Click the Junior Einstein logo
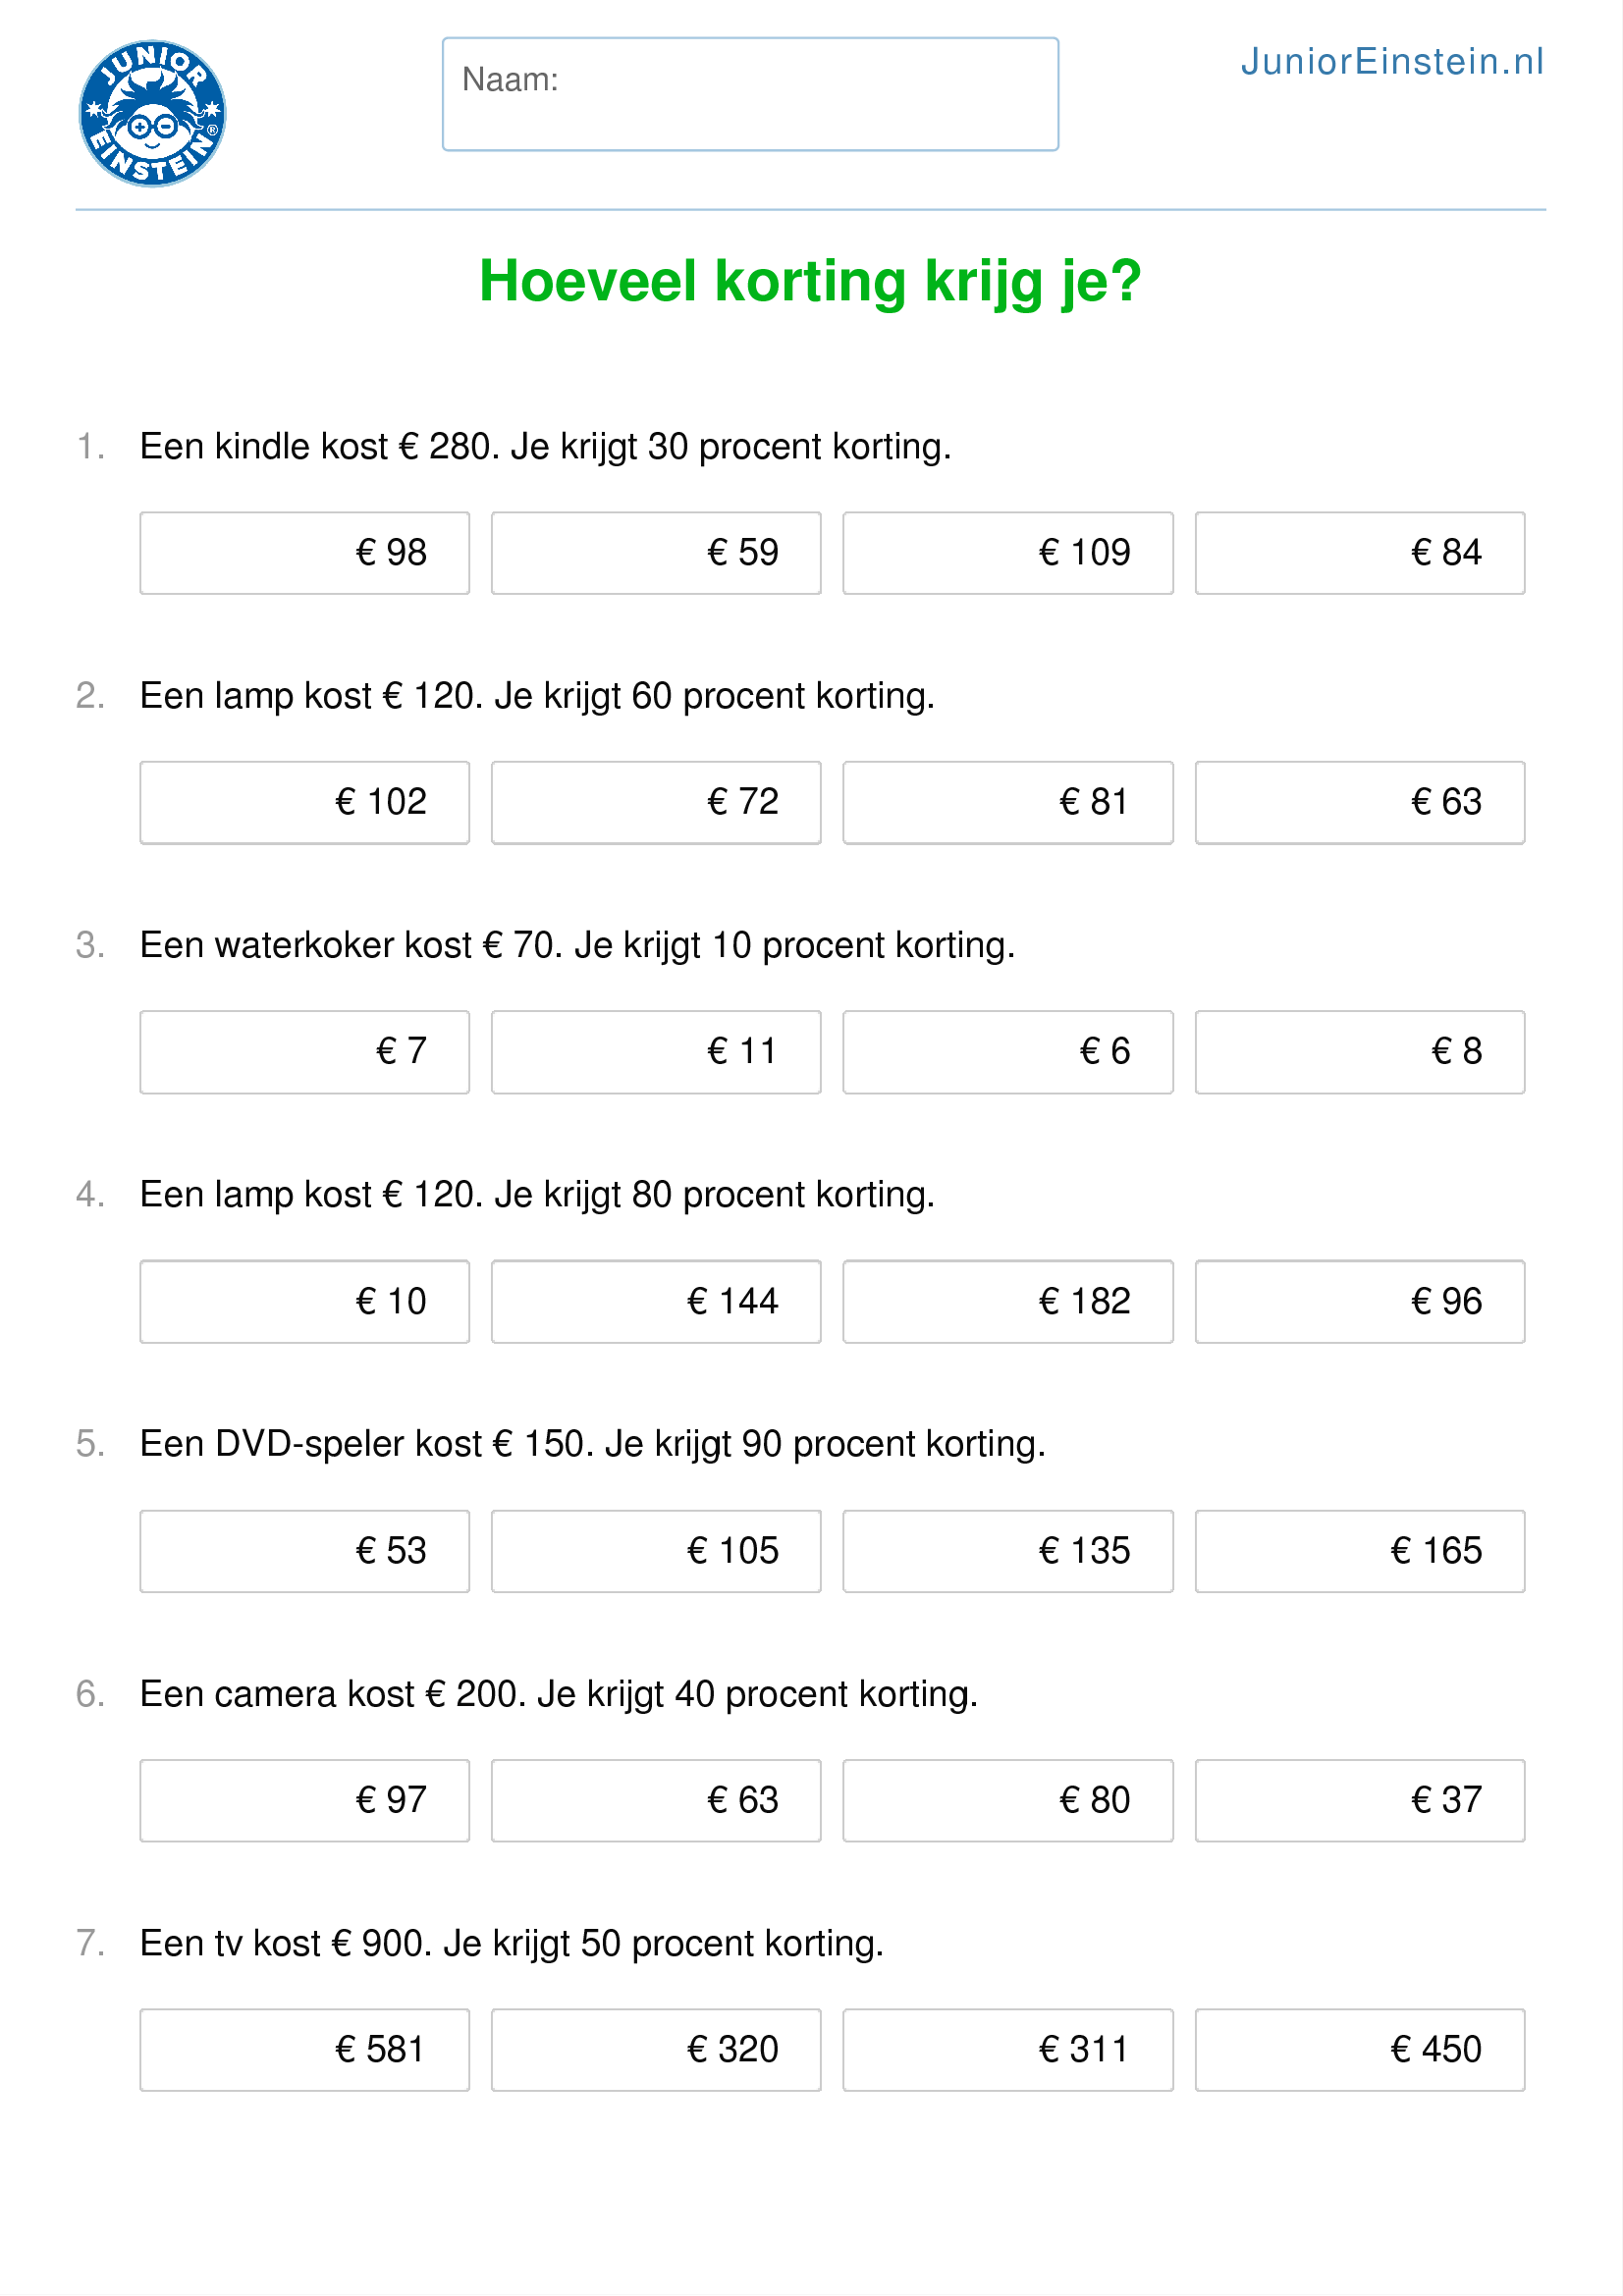 (x=152, y=113)
